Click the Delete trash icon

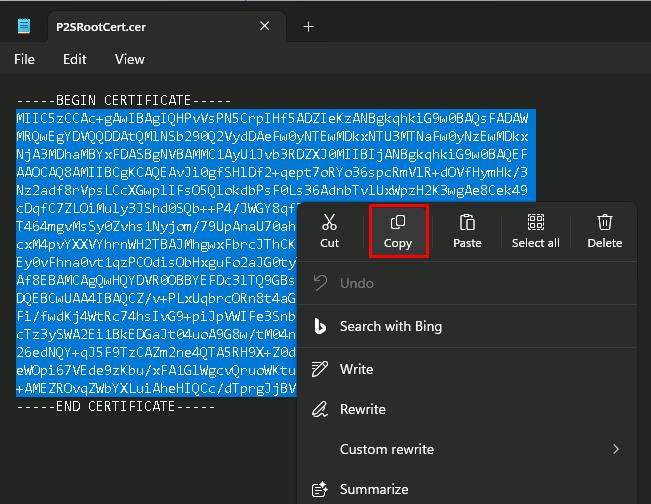604,222
